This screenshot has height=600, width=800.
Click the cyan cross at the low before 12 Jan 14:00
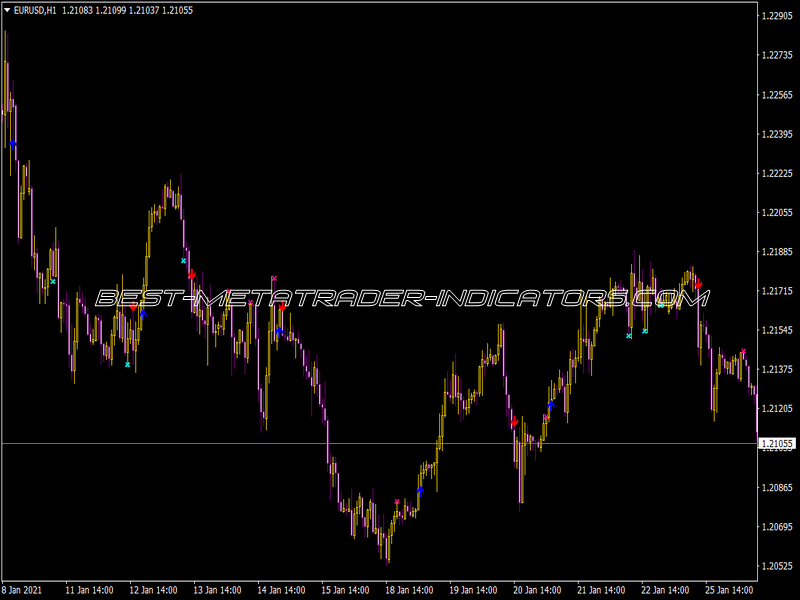(x=128, y=365)
